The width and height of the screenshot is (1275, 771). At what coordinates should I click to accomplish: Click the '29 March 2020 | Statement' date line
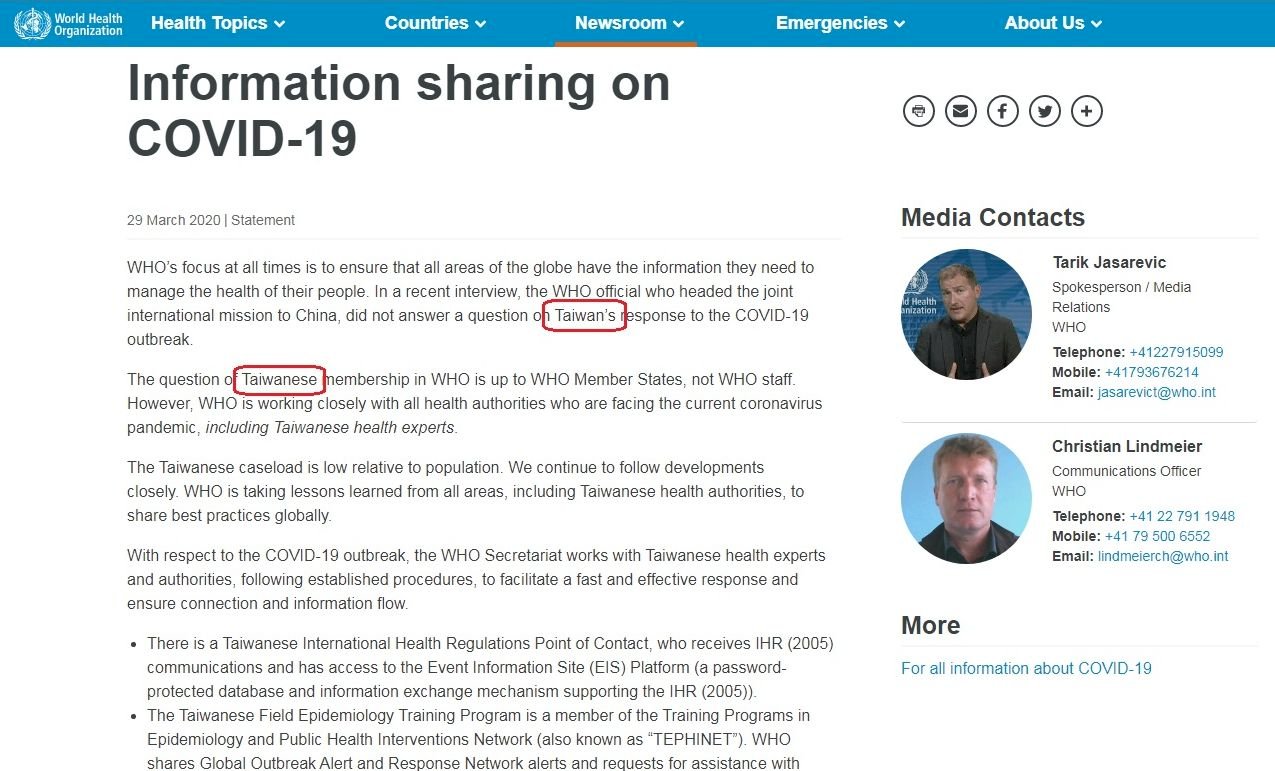(x=211, y=220)
